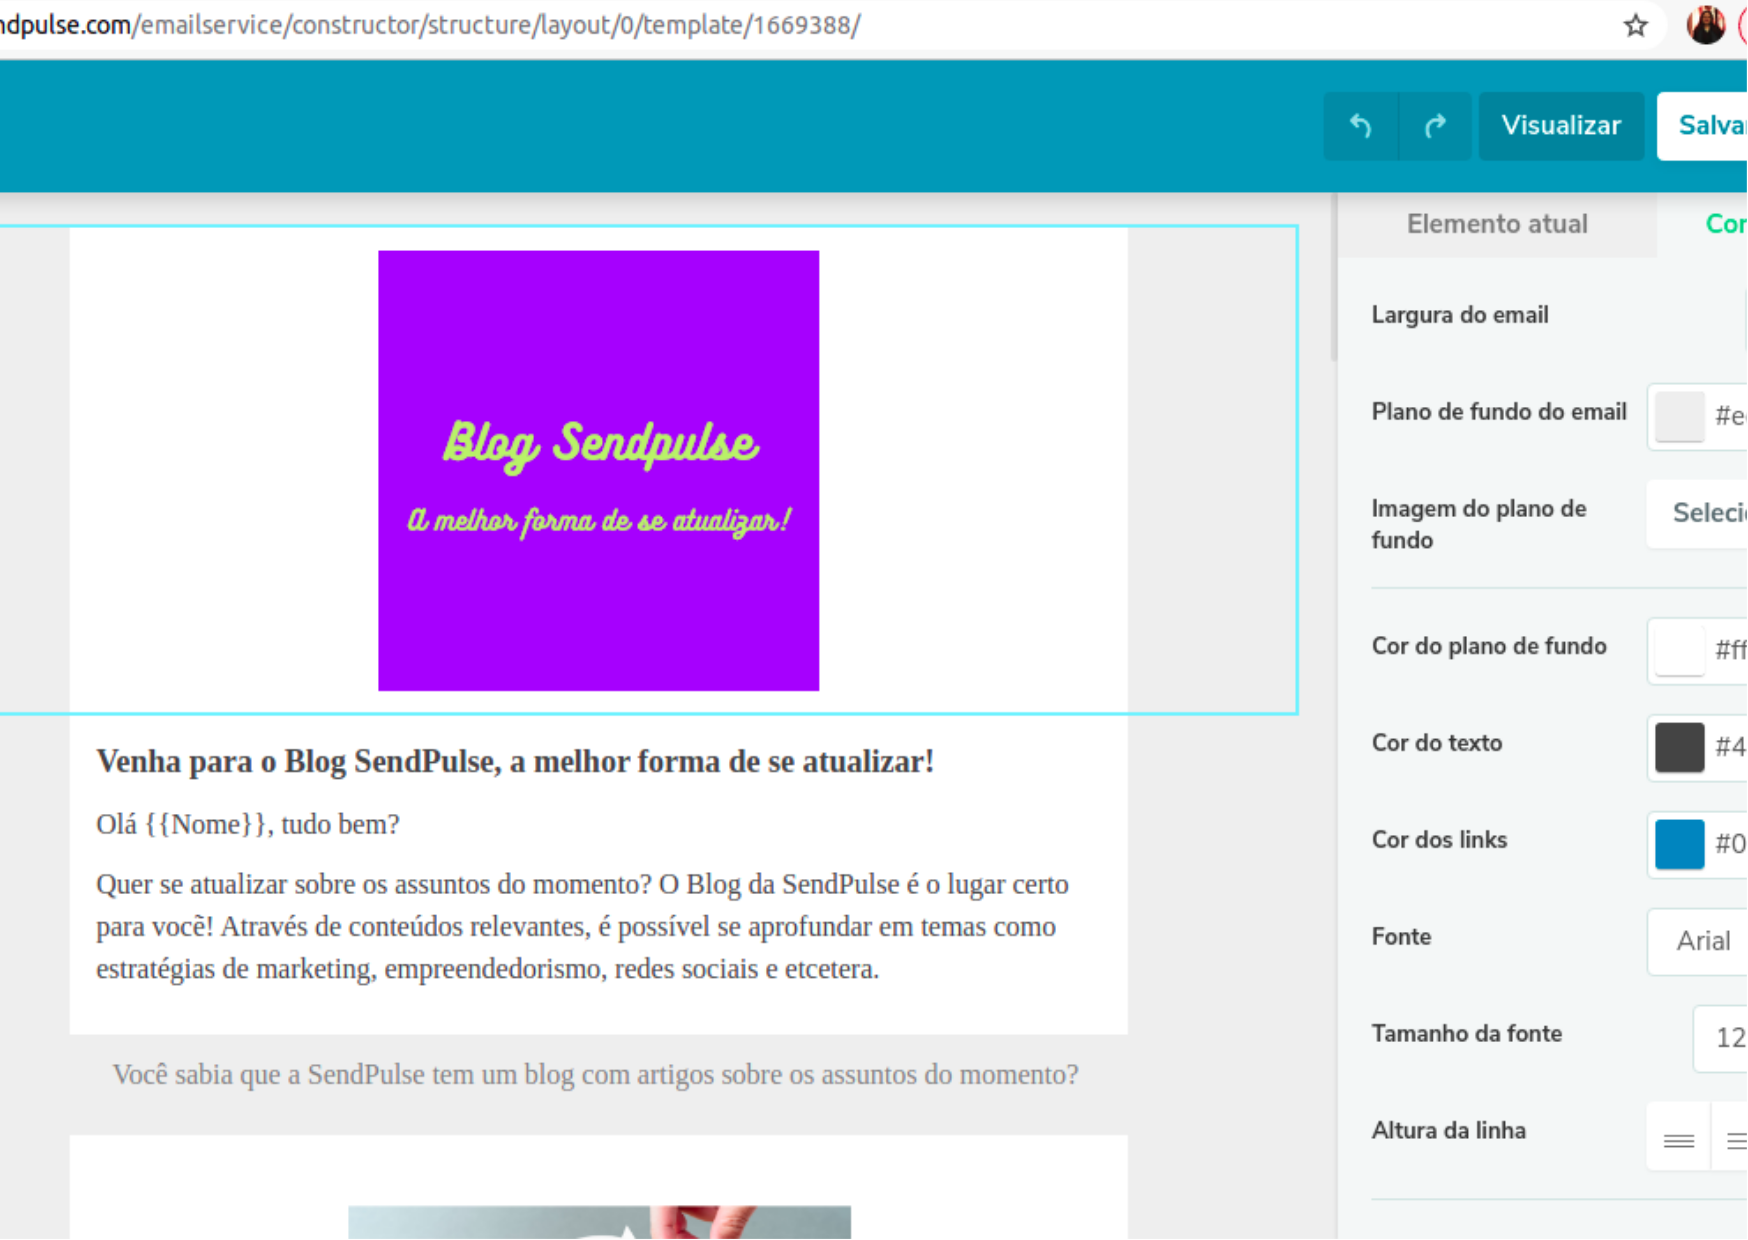Pick the email background color swatch
The width and height of the screenshot is (1748, 1240).
click(1679, 416)
